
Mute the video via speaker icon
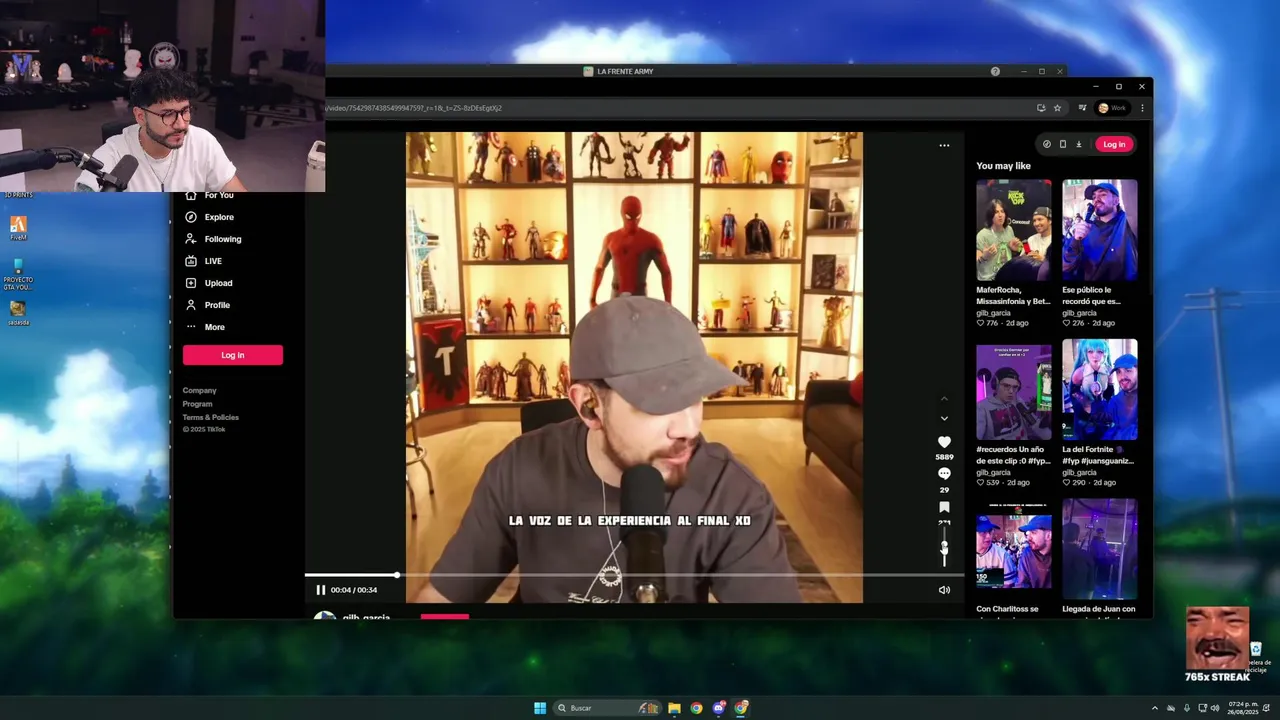click(944, 590)
